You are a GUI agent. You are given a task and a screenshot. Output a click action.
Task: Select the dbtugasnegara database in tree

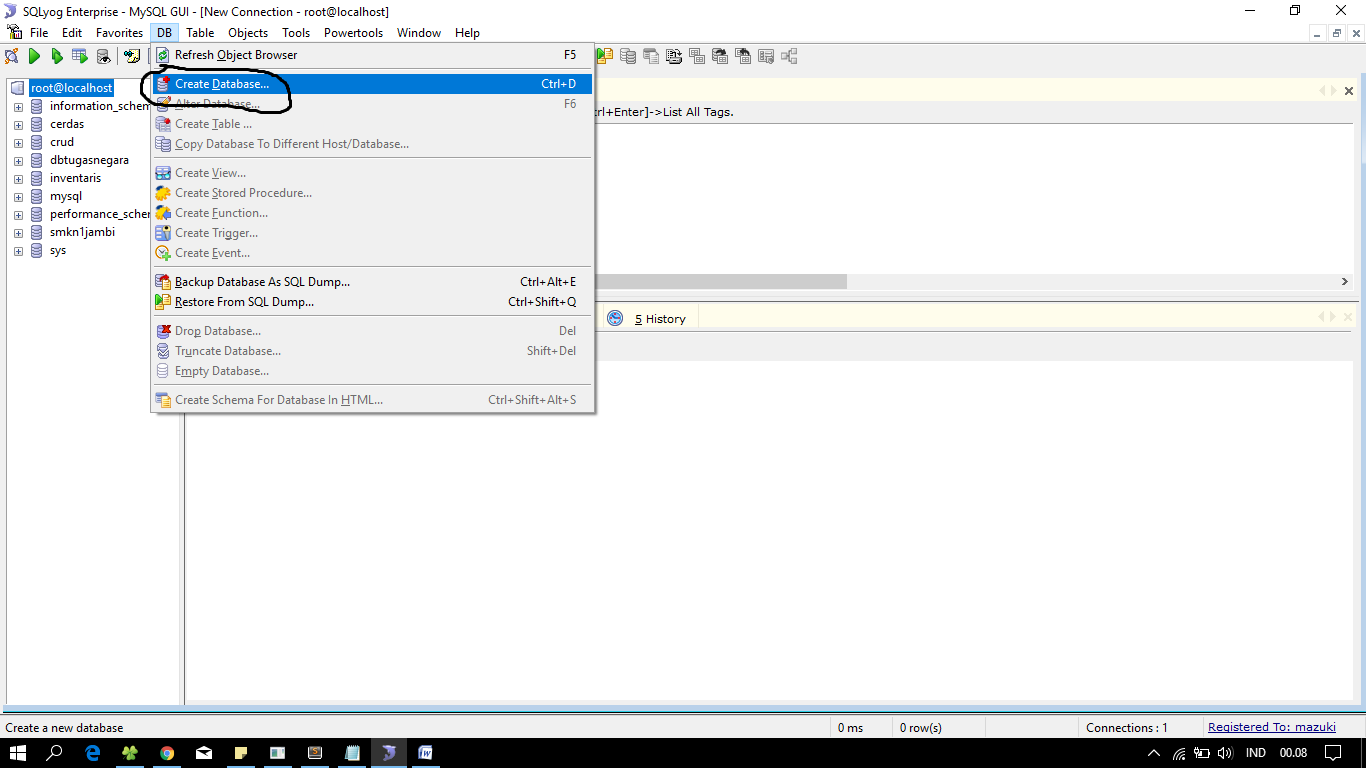click(x=89, y=160)
